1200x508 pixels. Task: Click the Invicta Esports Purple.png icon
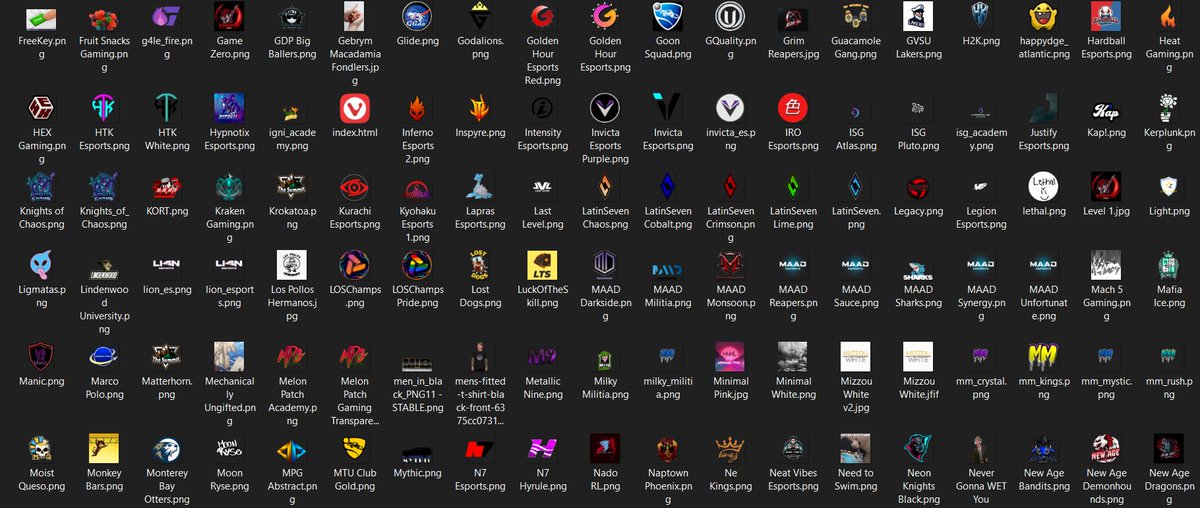[x=605, y=108]
